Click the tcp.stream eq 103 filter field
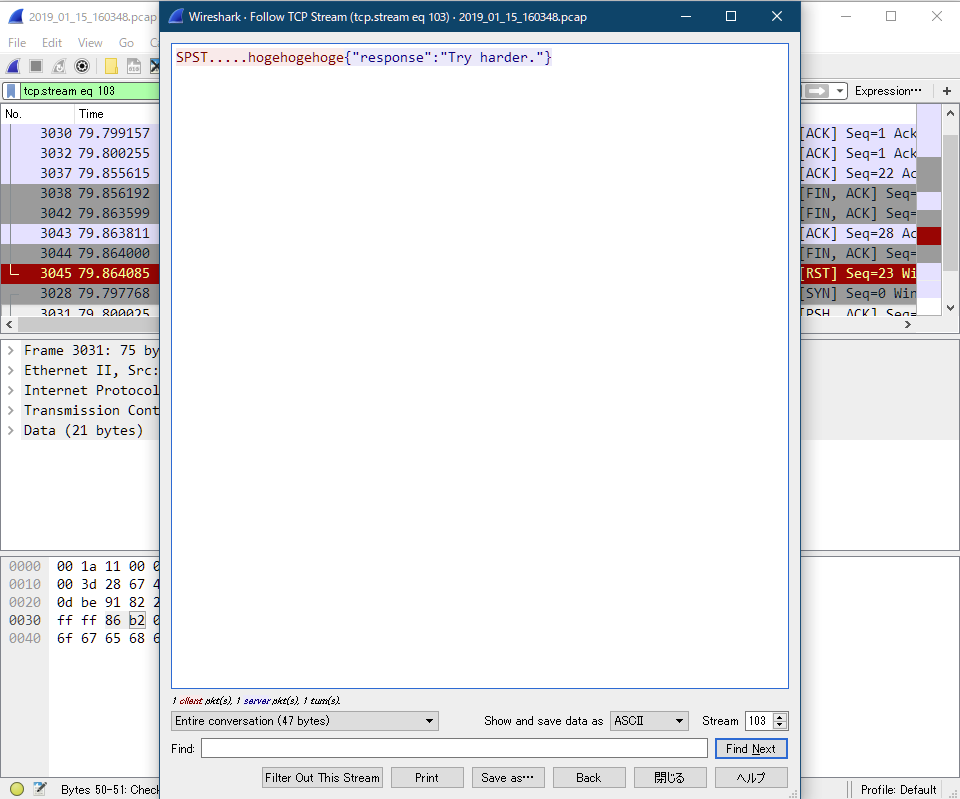The width and height of the screenshot is (960, 799). point(89,91)
